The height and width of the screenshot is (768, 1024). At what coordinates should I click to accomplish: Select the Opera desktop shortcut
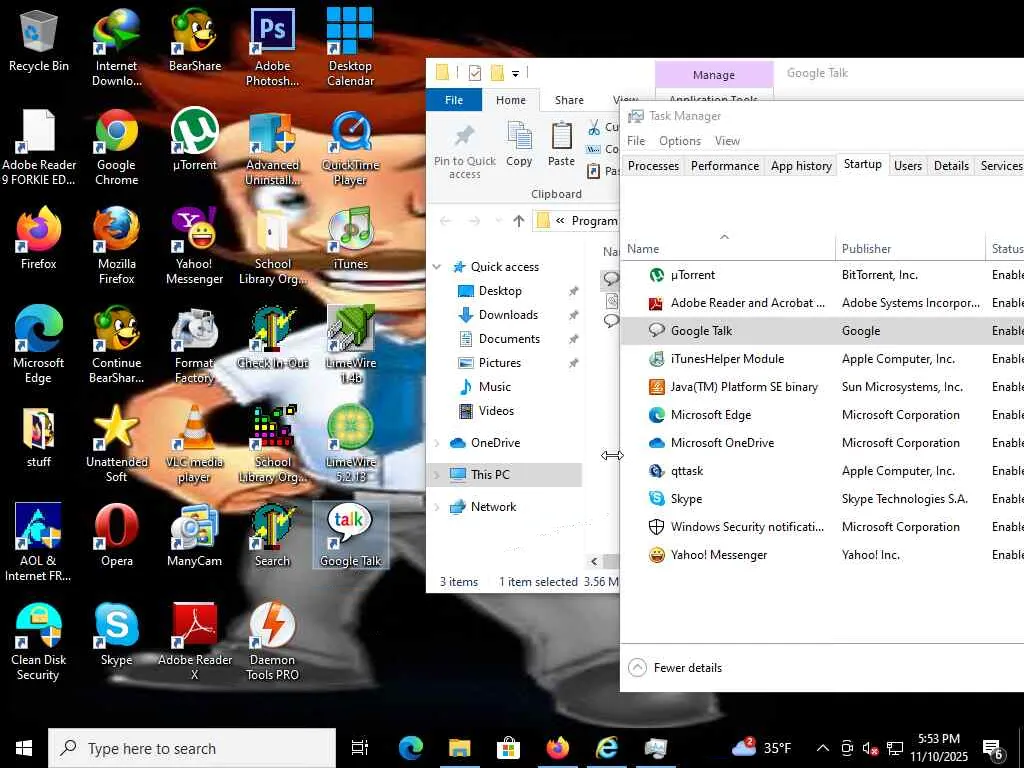[x=116, y=536]
